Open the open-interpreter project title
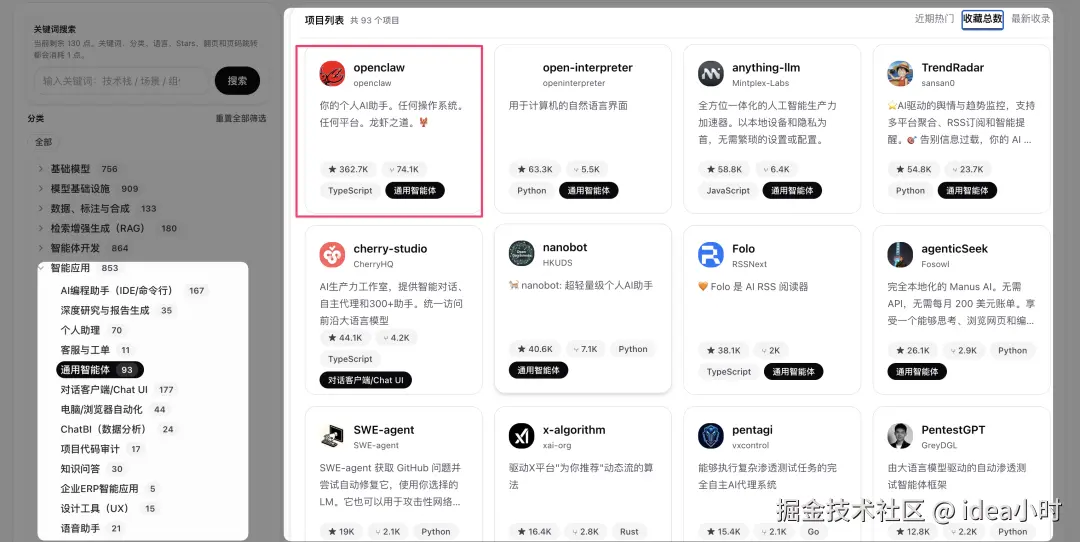1080x542 pixels. [x=588, y=67]
